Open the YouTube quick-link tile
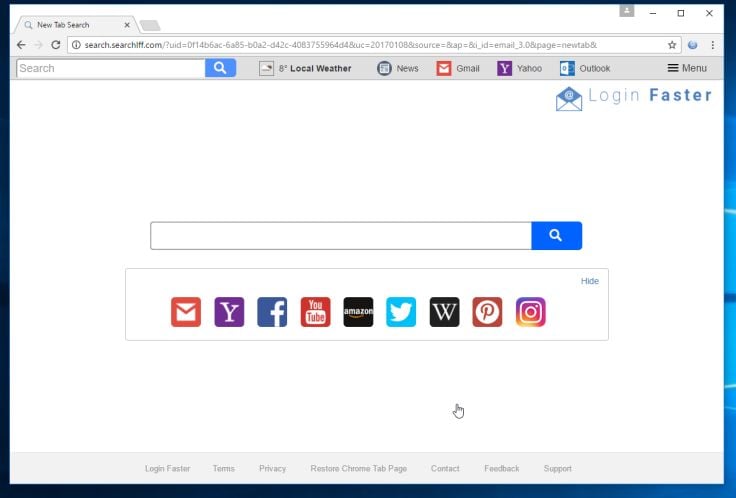The height and width of the screenshot is (498, 736). click(x=315, y=312)
